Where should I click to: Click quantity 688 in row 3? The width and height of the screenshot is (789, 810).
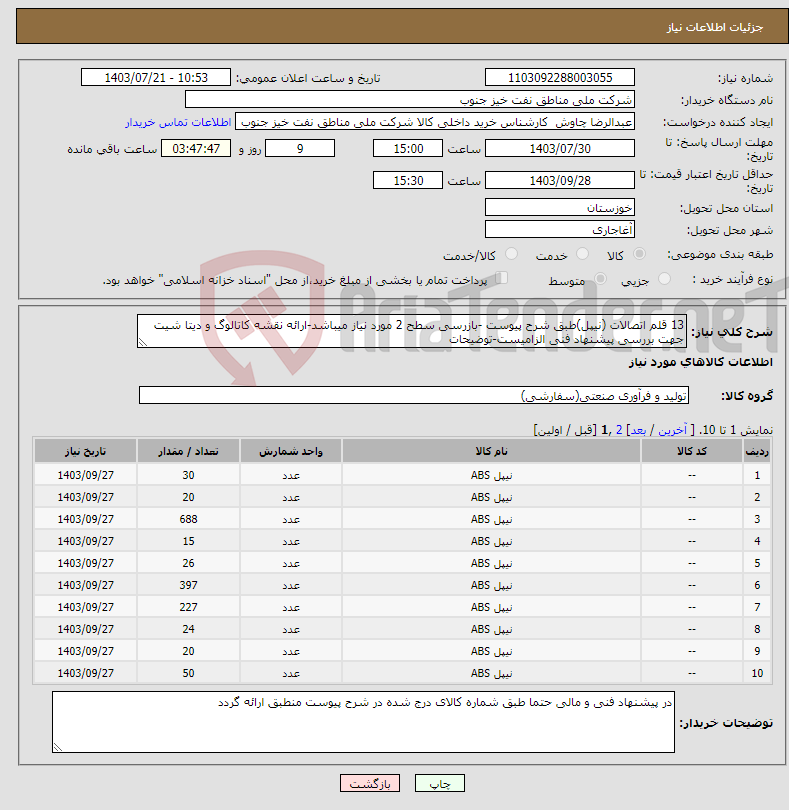[x=188, y=519]
